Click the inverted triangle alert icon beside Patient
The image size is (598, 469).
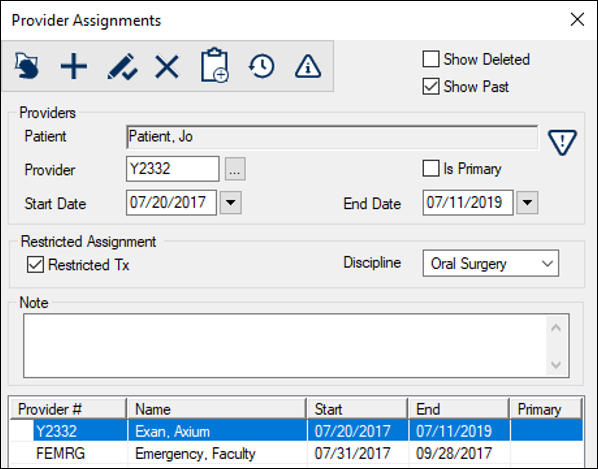(562, 142)
